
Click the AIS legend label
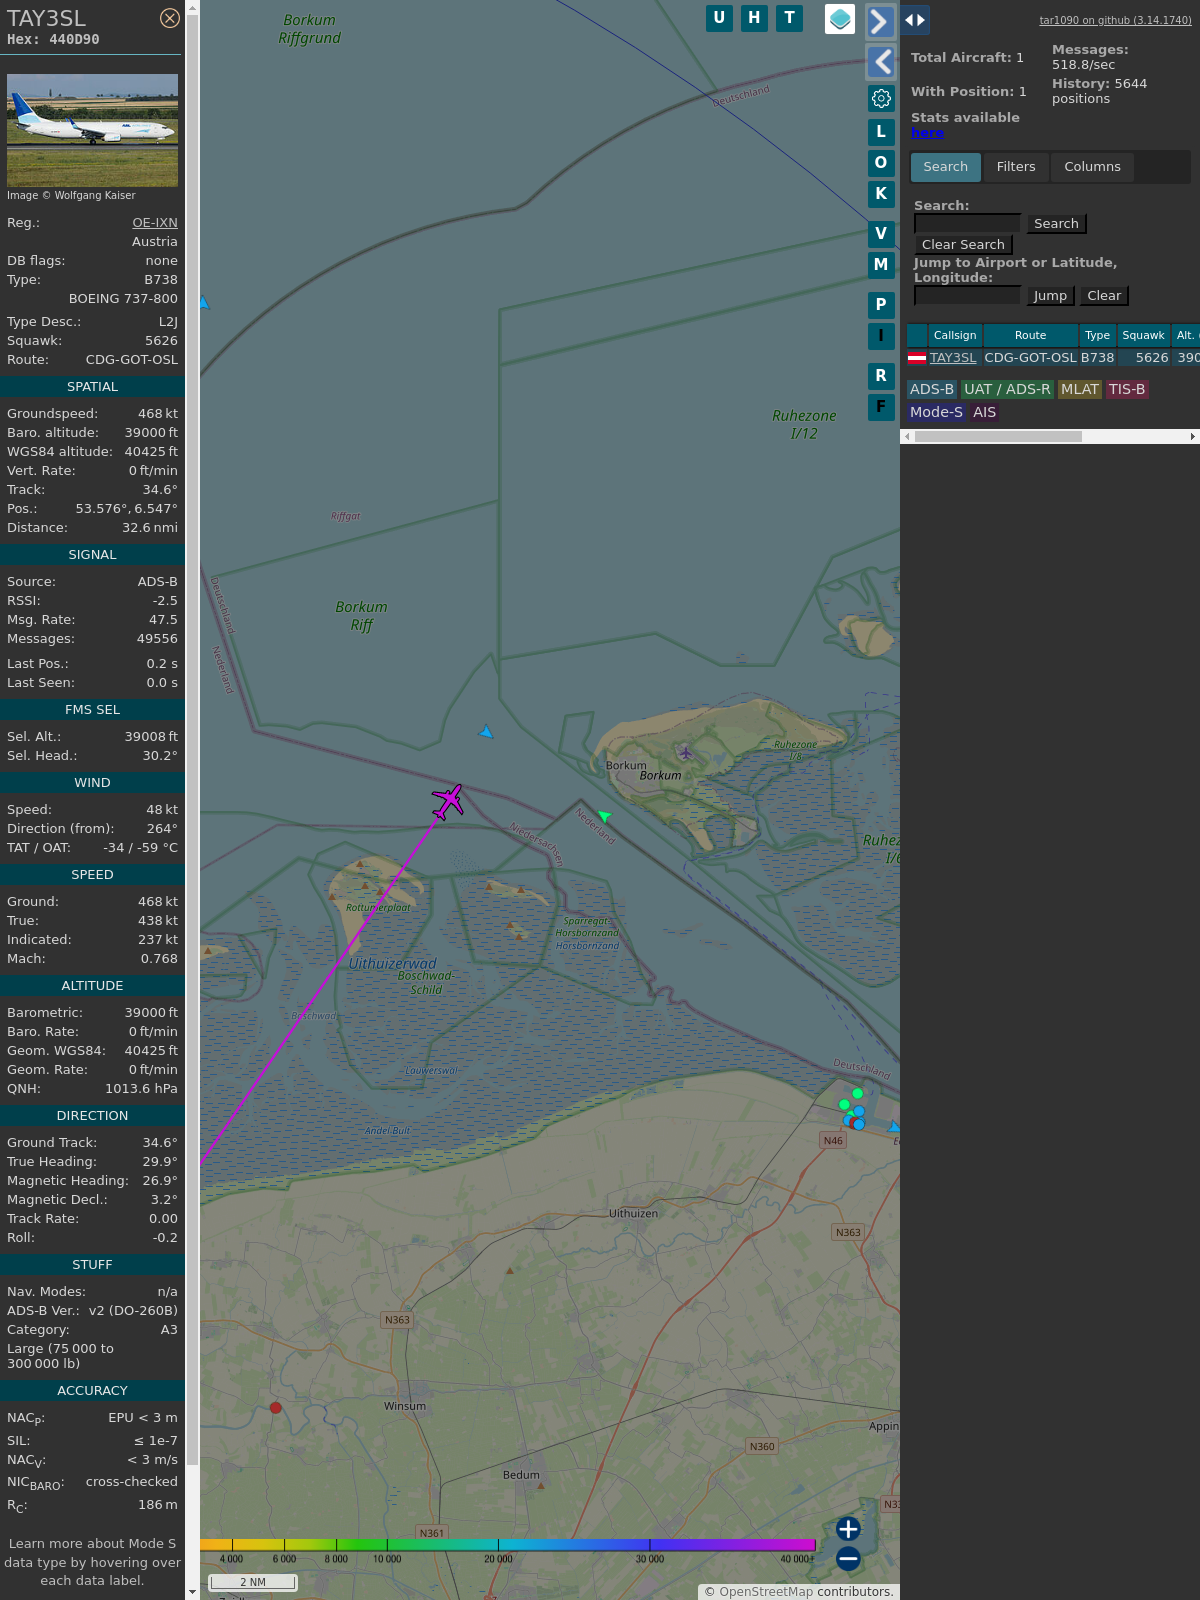[x=984, y=413]
